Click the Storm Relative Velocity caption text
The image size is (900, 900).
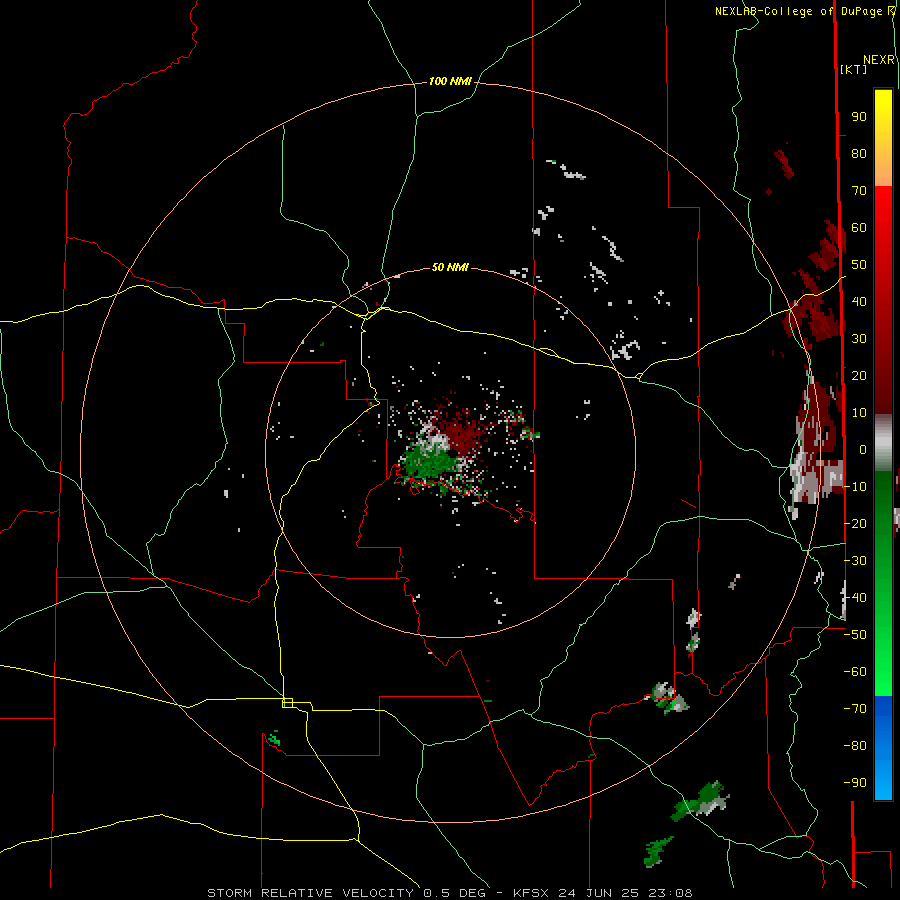click(x=450, y=893)
